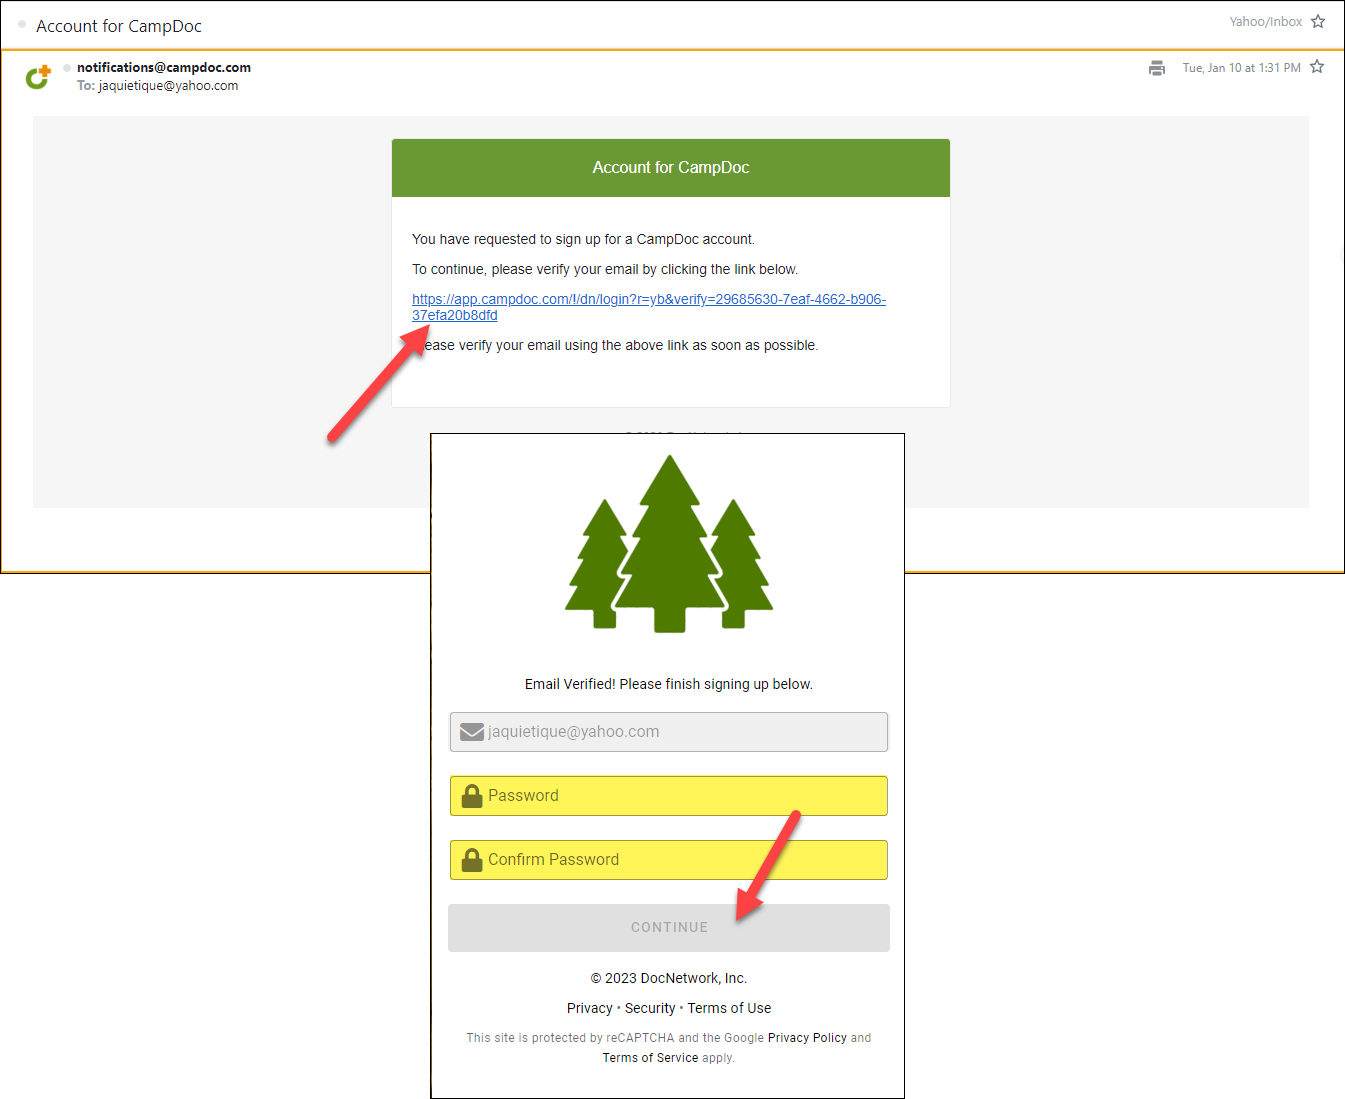Click sender address notifications@campdoc.com
Screen dimensions: 1345x1099
click(x=164, y=67)
